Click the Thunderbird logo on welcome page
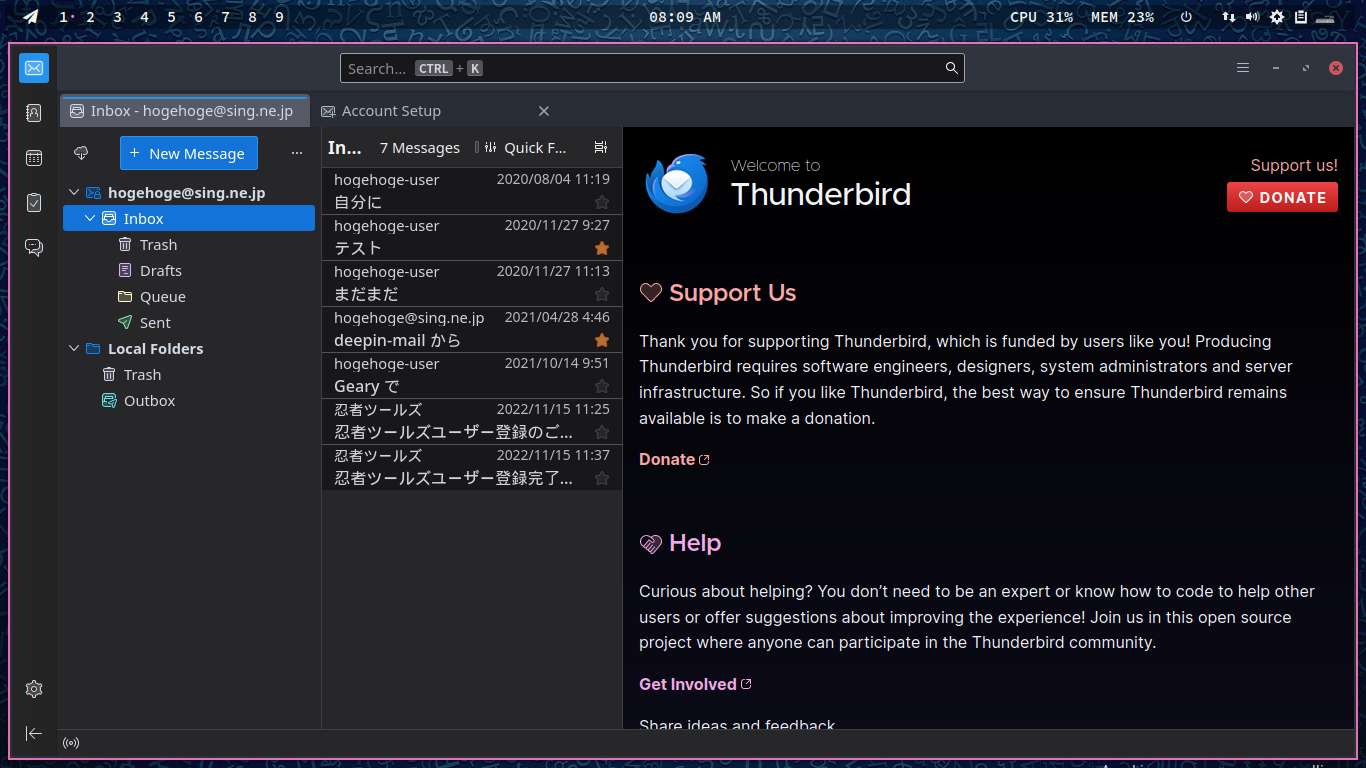 pyautogui.click(x=677, y=183)
